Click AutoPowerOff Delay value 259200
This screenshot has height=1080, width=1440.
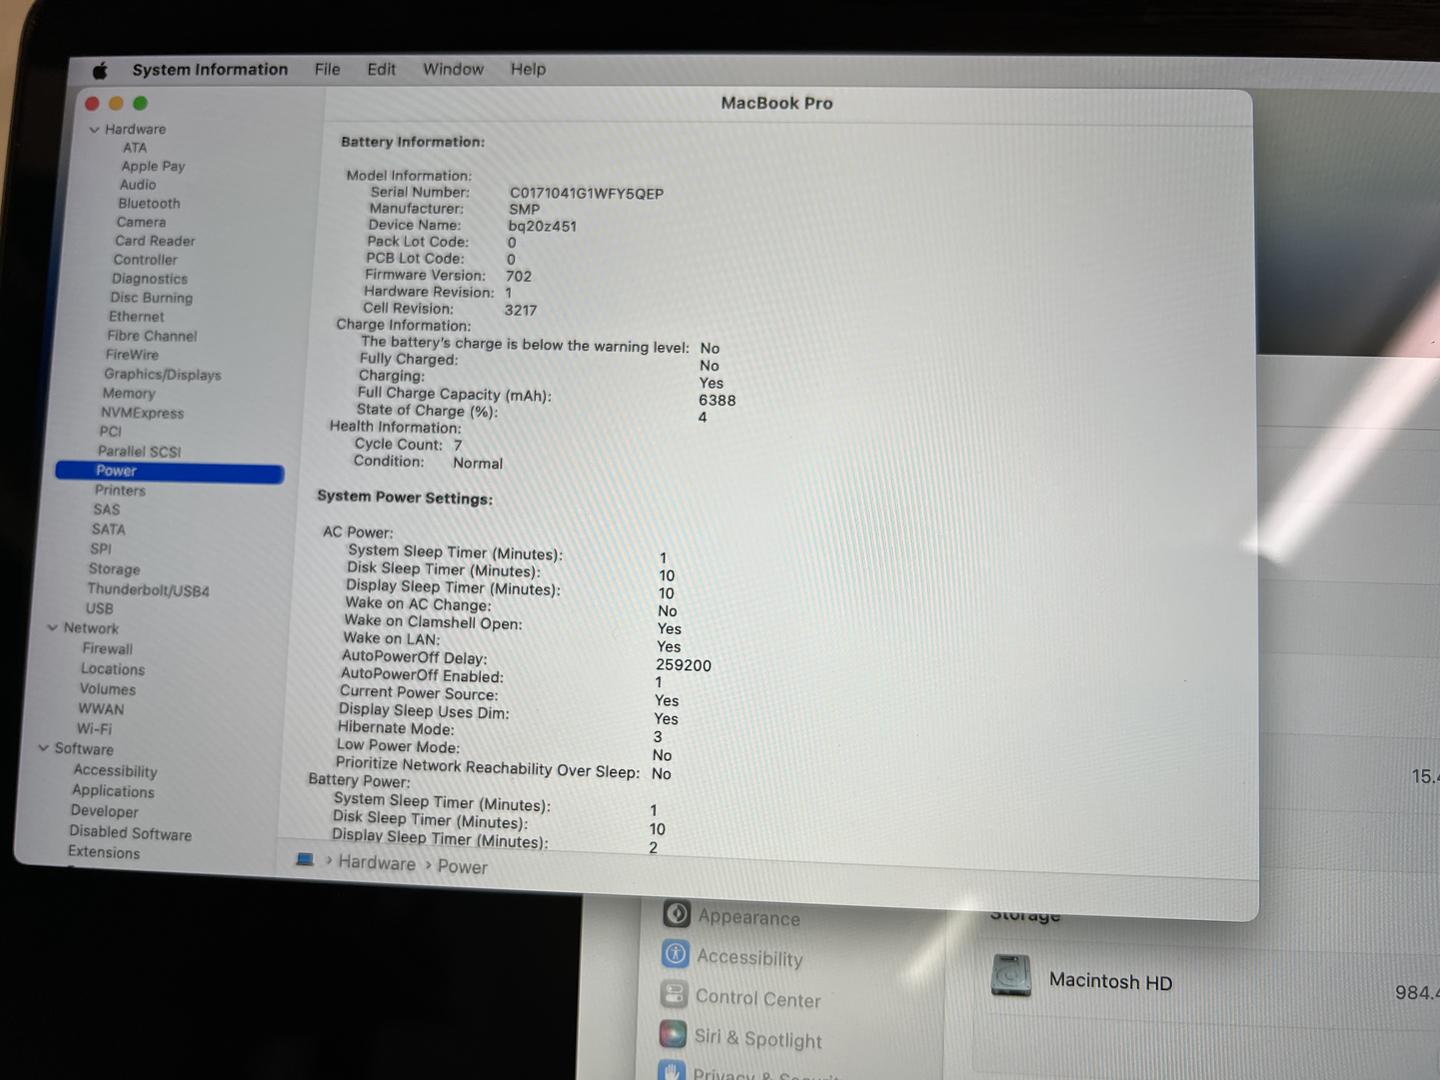pyautogui.click(x=683, y=665)
